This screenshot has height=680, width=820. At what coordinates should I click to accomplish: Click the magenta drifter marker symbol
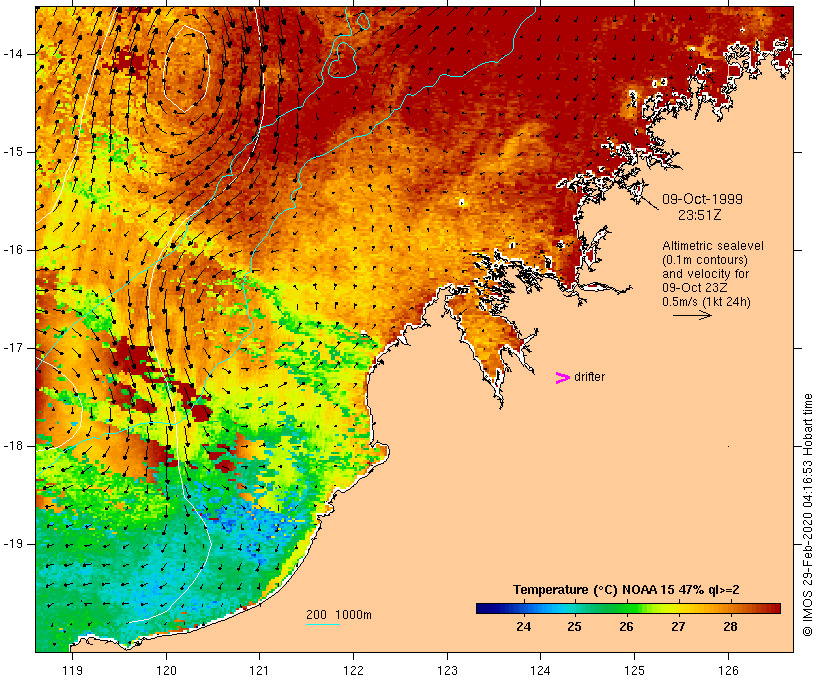(563, 378)
